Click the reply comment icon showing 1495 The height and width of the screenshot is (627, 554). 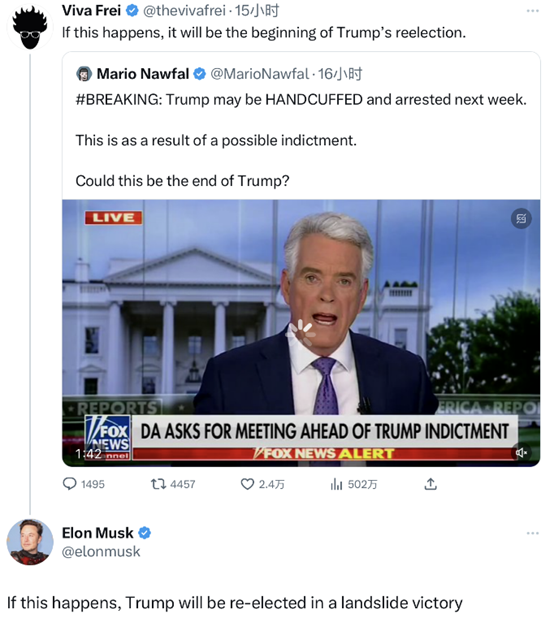[x=70, y=484]
